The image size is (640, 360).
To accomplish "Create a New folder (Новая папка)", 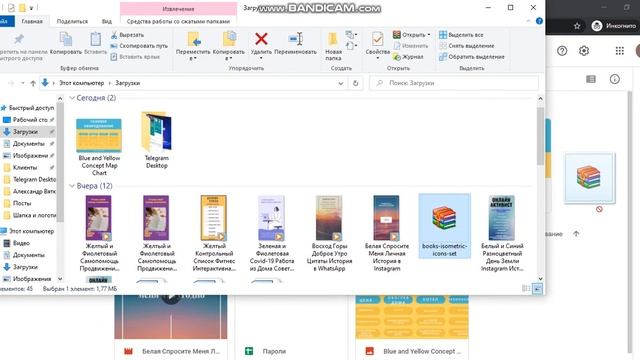I will (333, 46).
